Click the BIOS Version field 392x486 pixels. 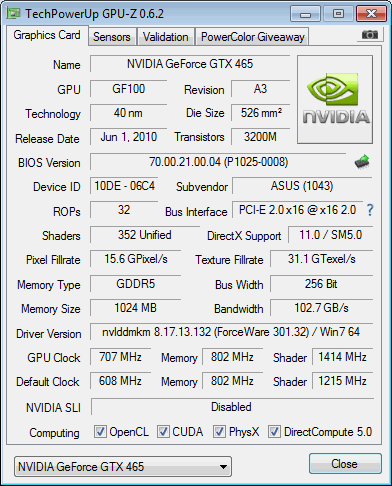click(218, 162)
